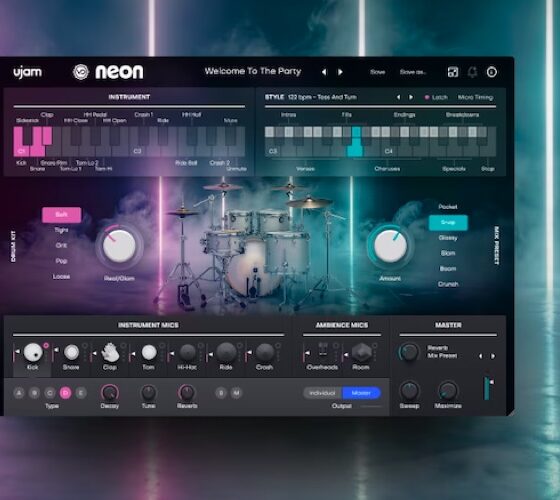Select previous Style arrow
This screenshot has height=500, width=560.
(398, 97)
